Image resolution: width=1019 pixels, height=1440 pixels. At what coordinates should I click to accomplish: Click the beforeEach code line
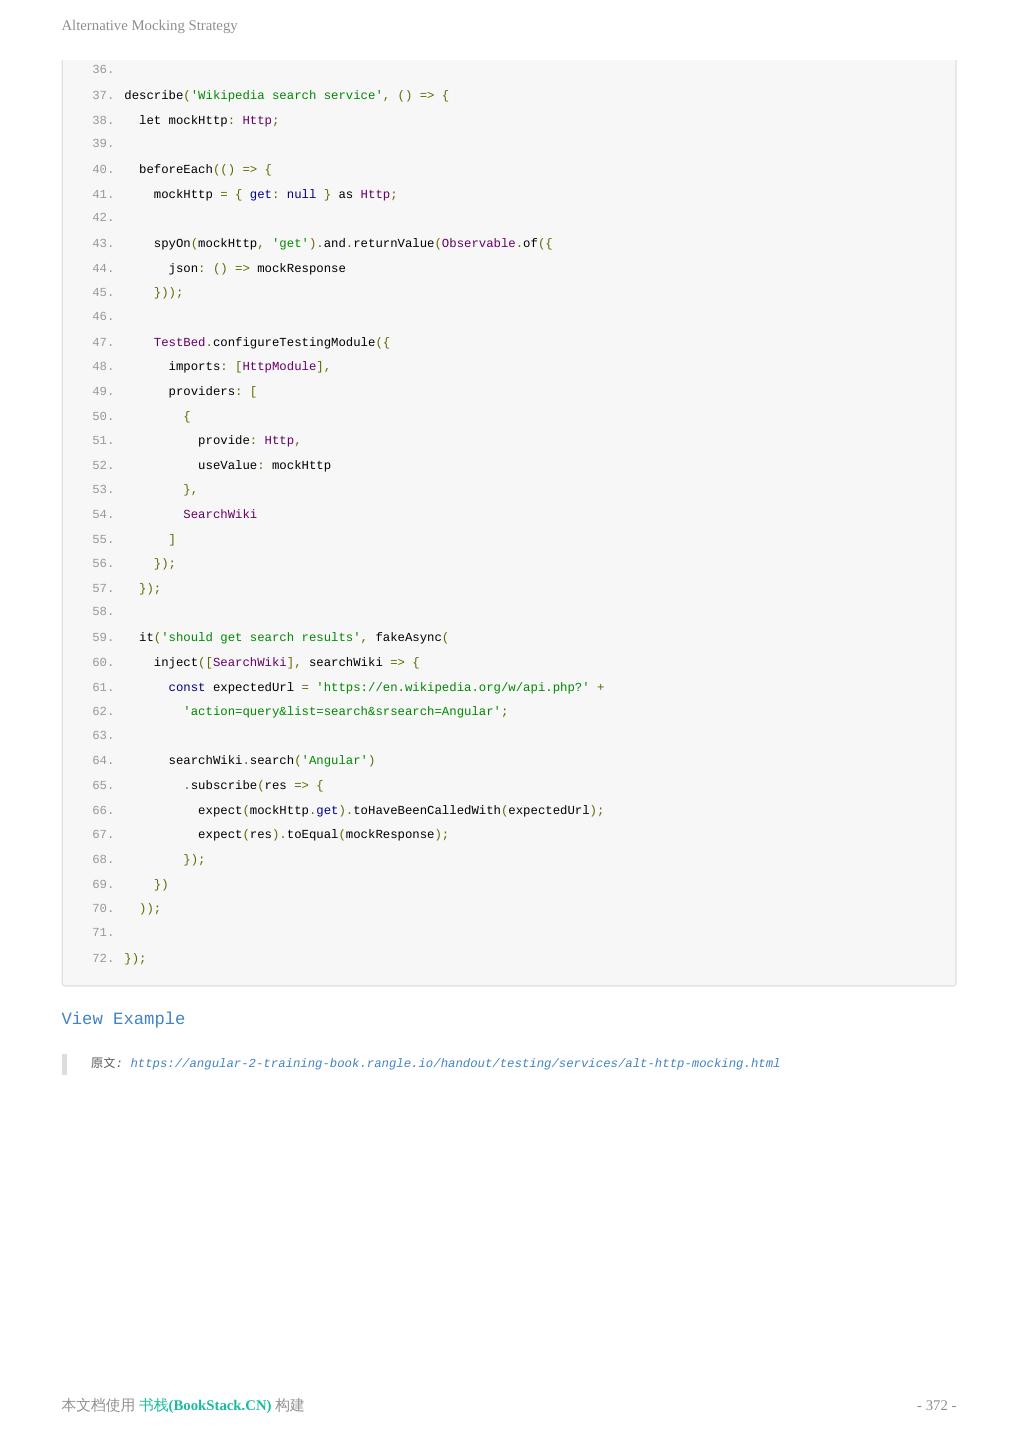pos(205,169)
